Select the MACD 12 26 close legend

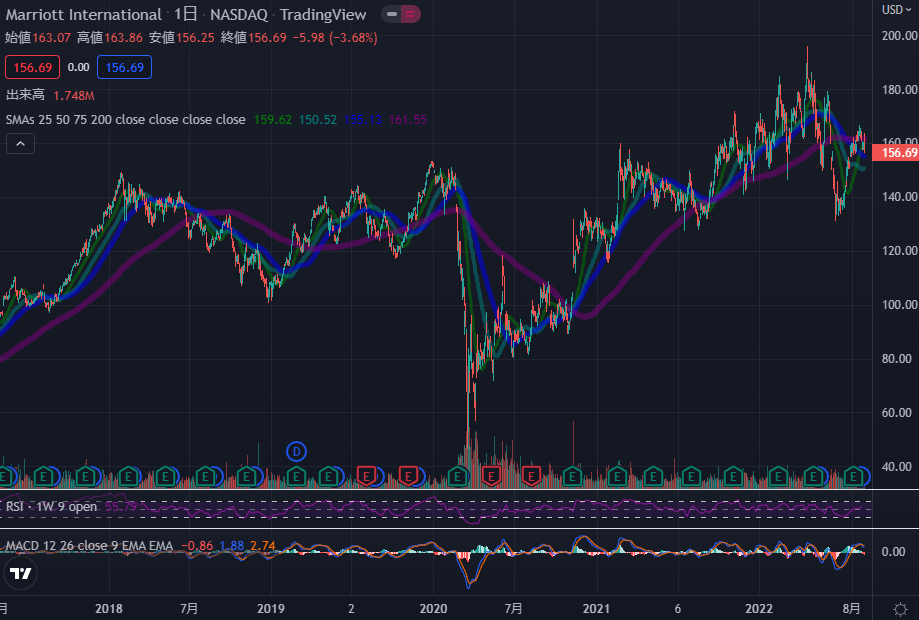[x=90, y=546]
